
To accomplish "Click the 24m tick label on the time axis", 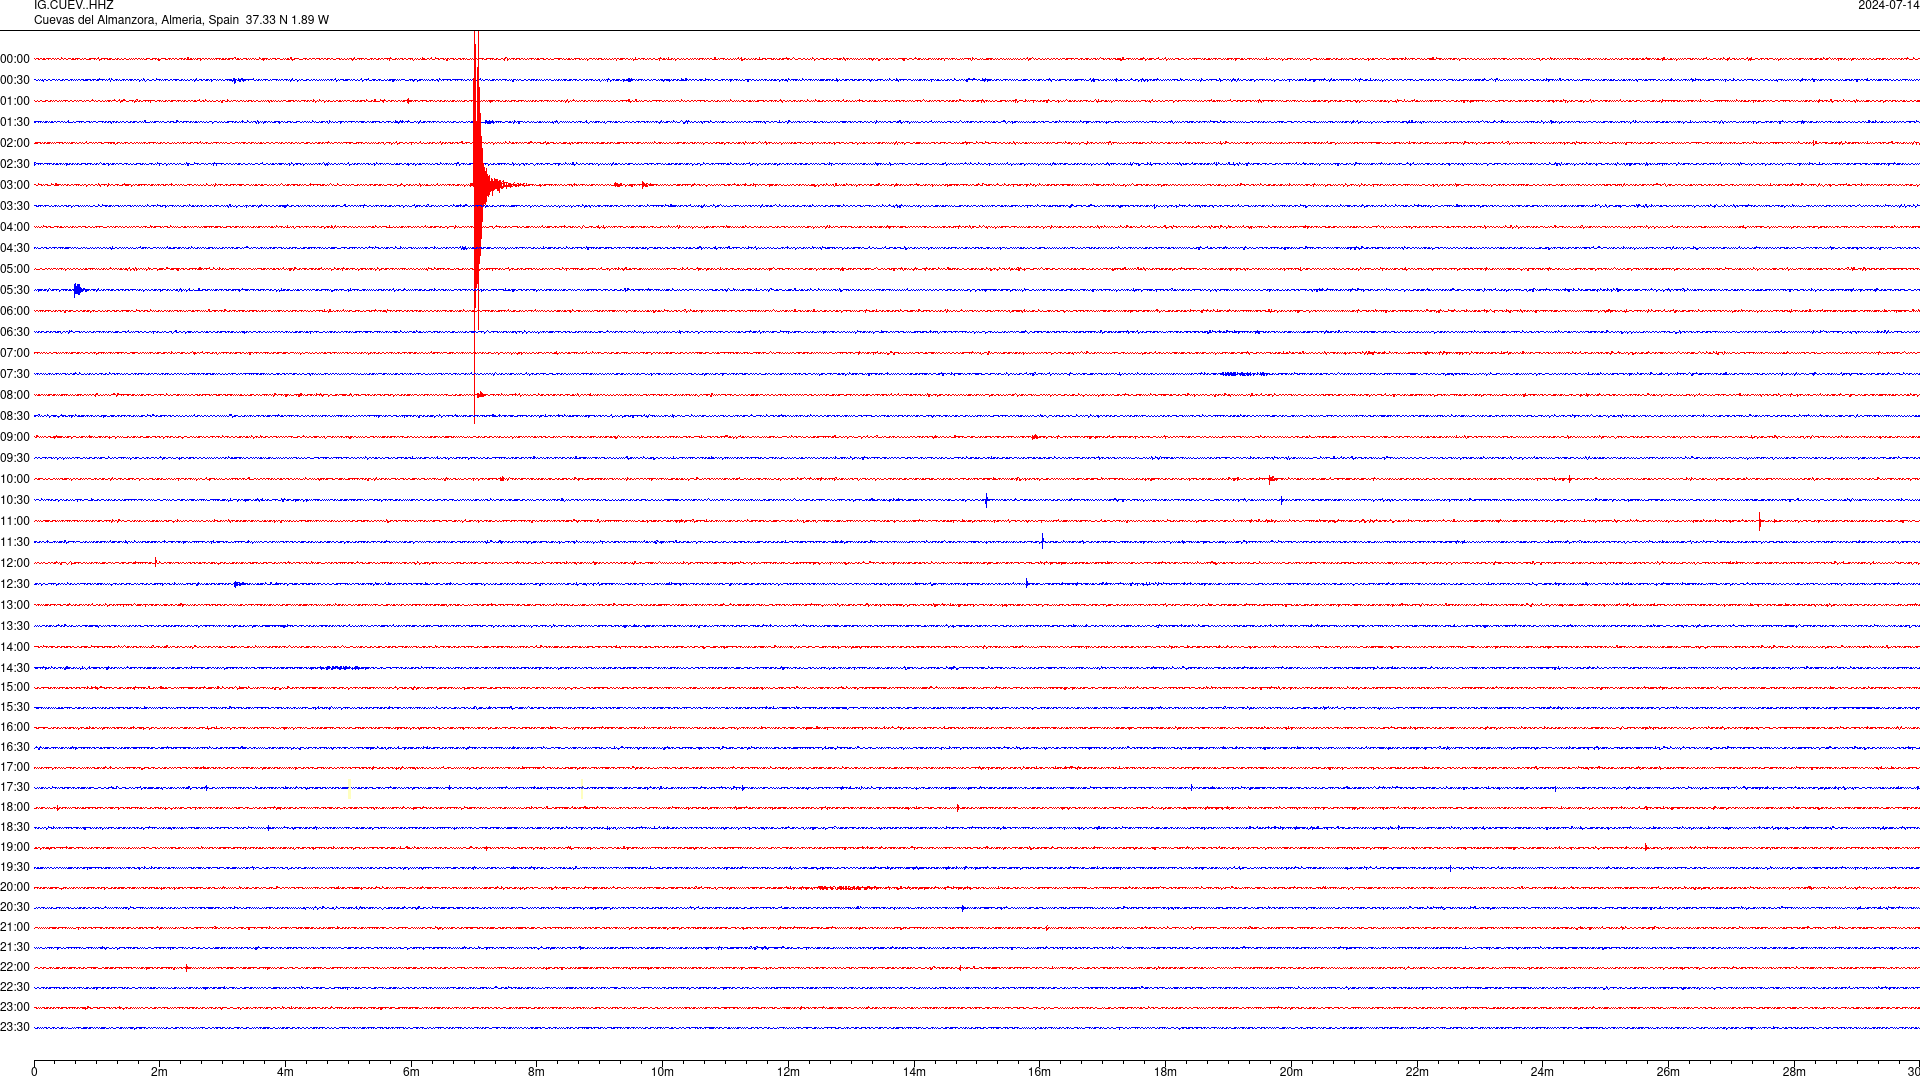I will click(1542, 1072).
